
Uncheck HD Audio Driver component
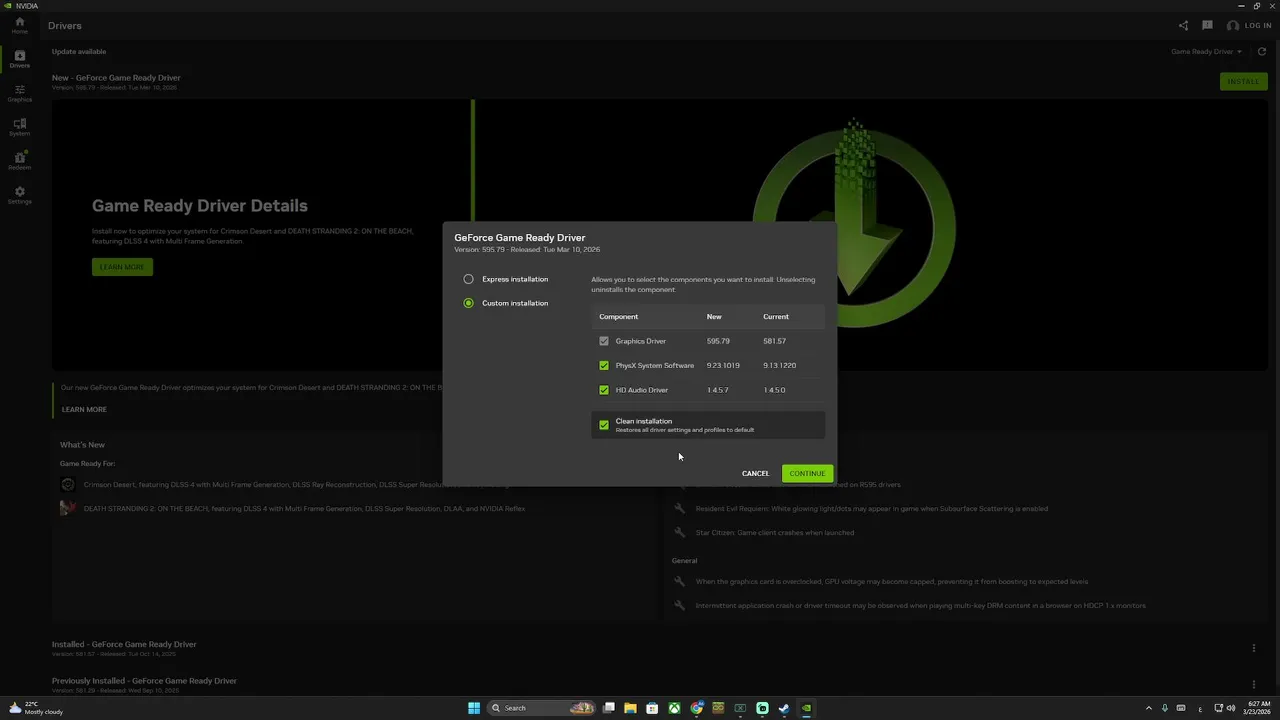point(604,390)
